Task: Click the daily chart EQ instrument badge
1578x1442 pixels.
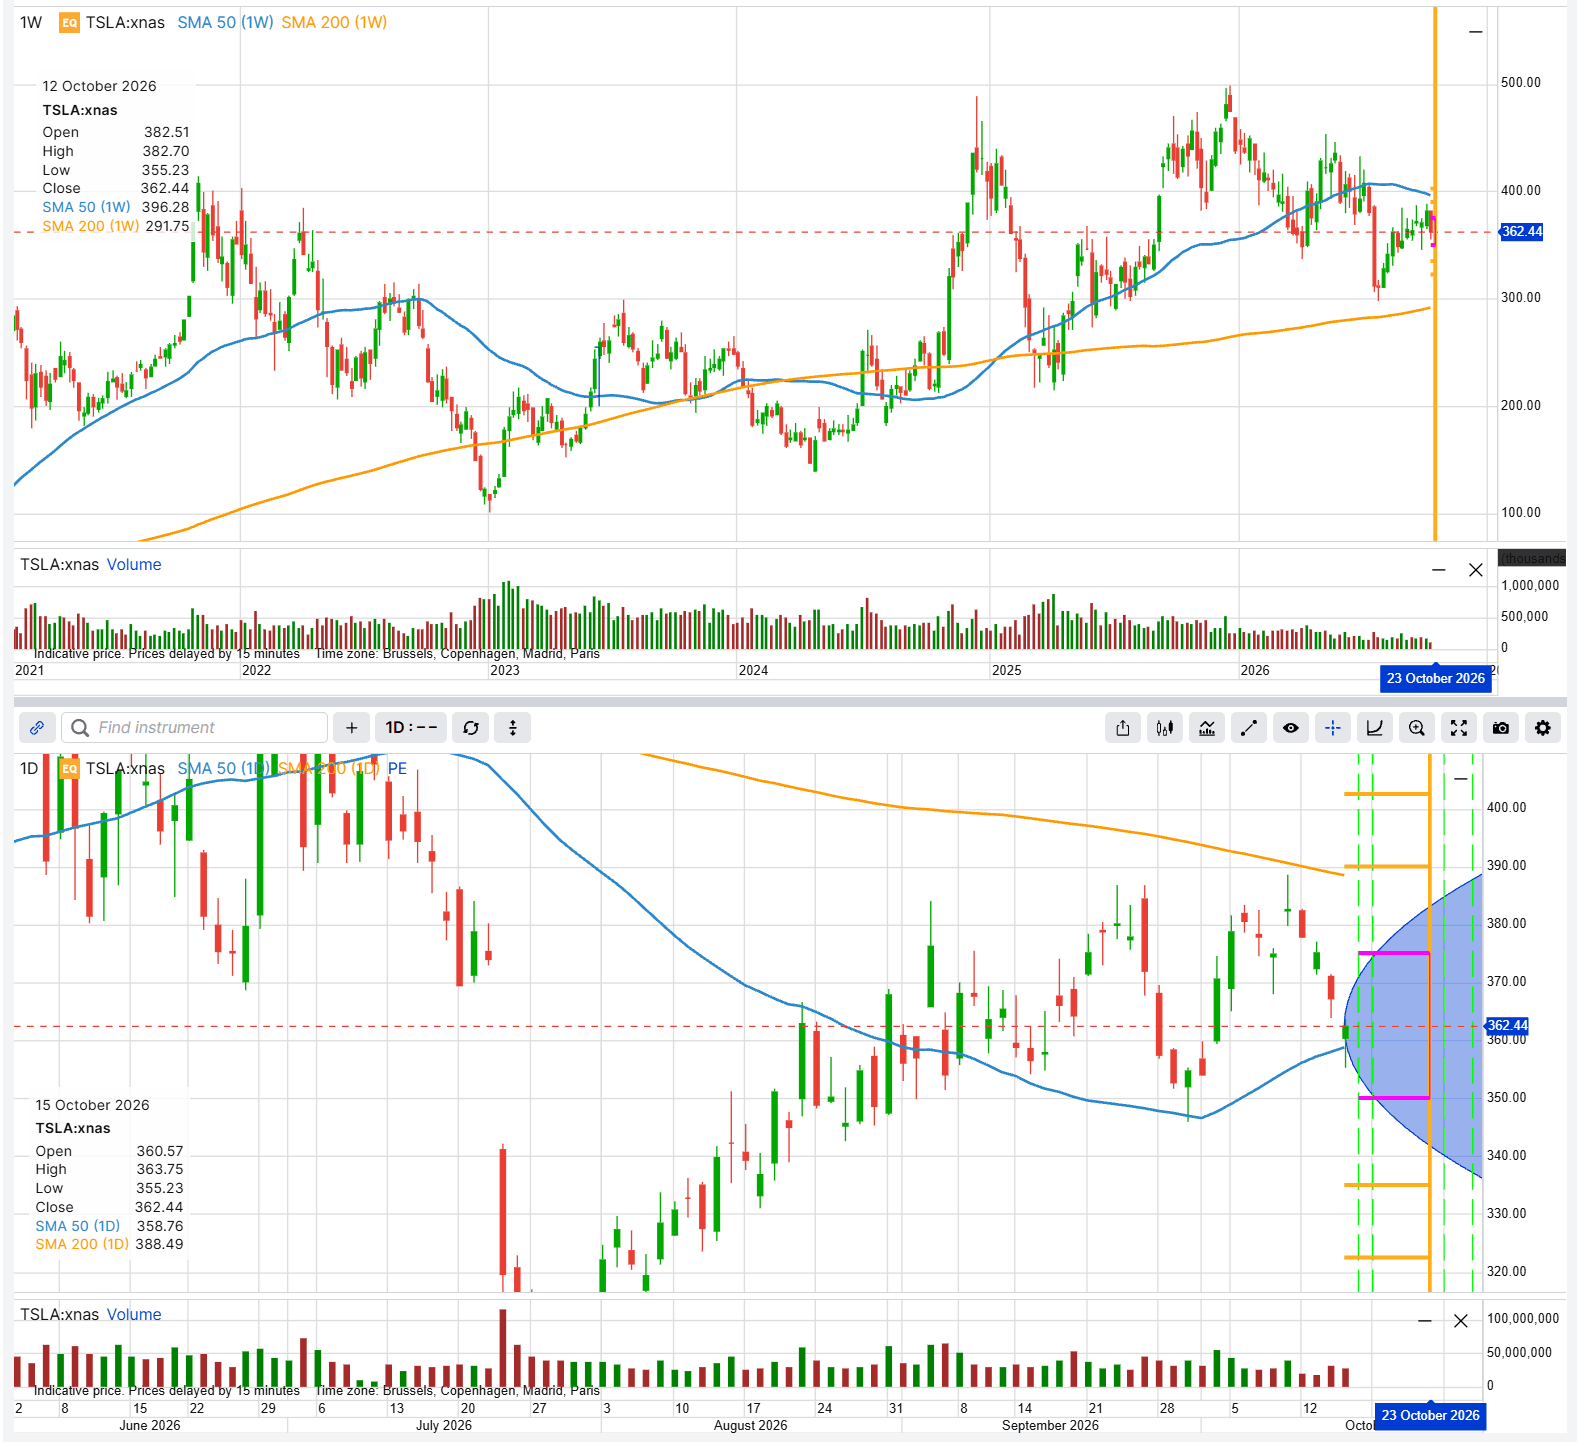Action: pyautogui.click(x=69, y=768)
